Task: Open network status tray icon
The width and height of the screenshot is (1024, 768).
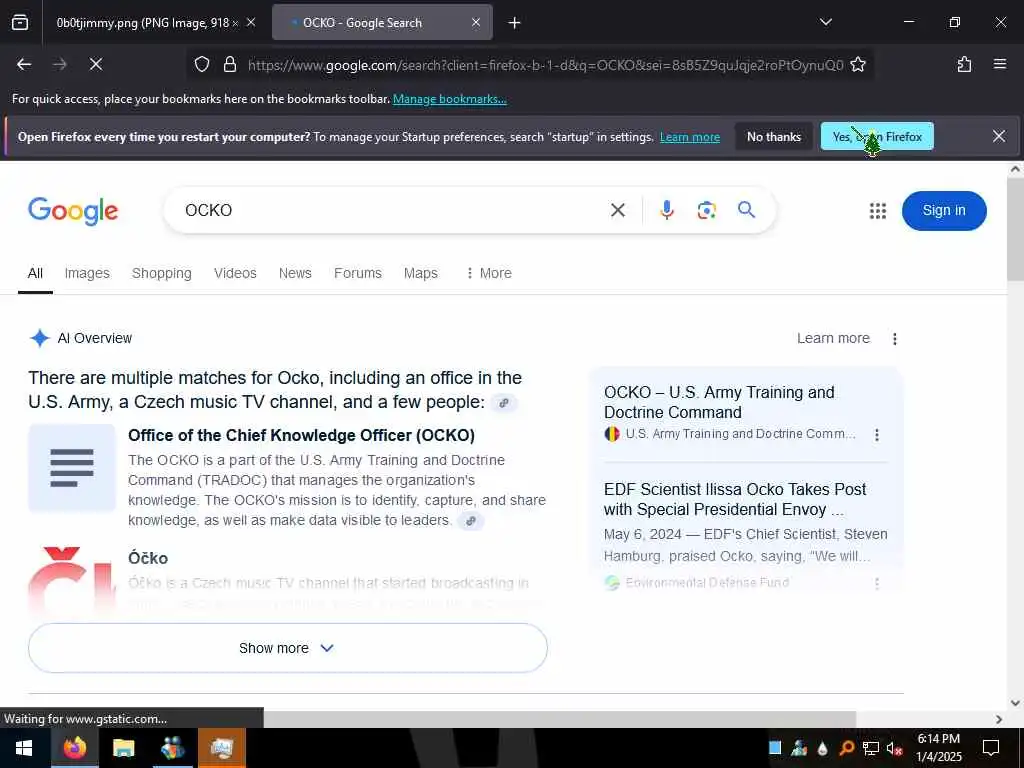Action: (x=871, y=748)
